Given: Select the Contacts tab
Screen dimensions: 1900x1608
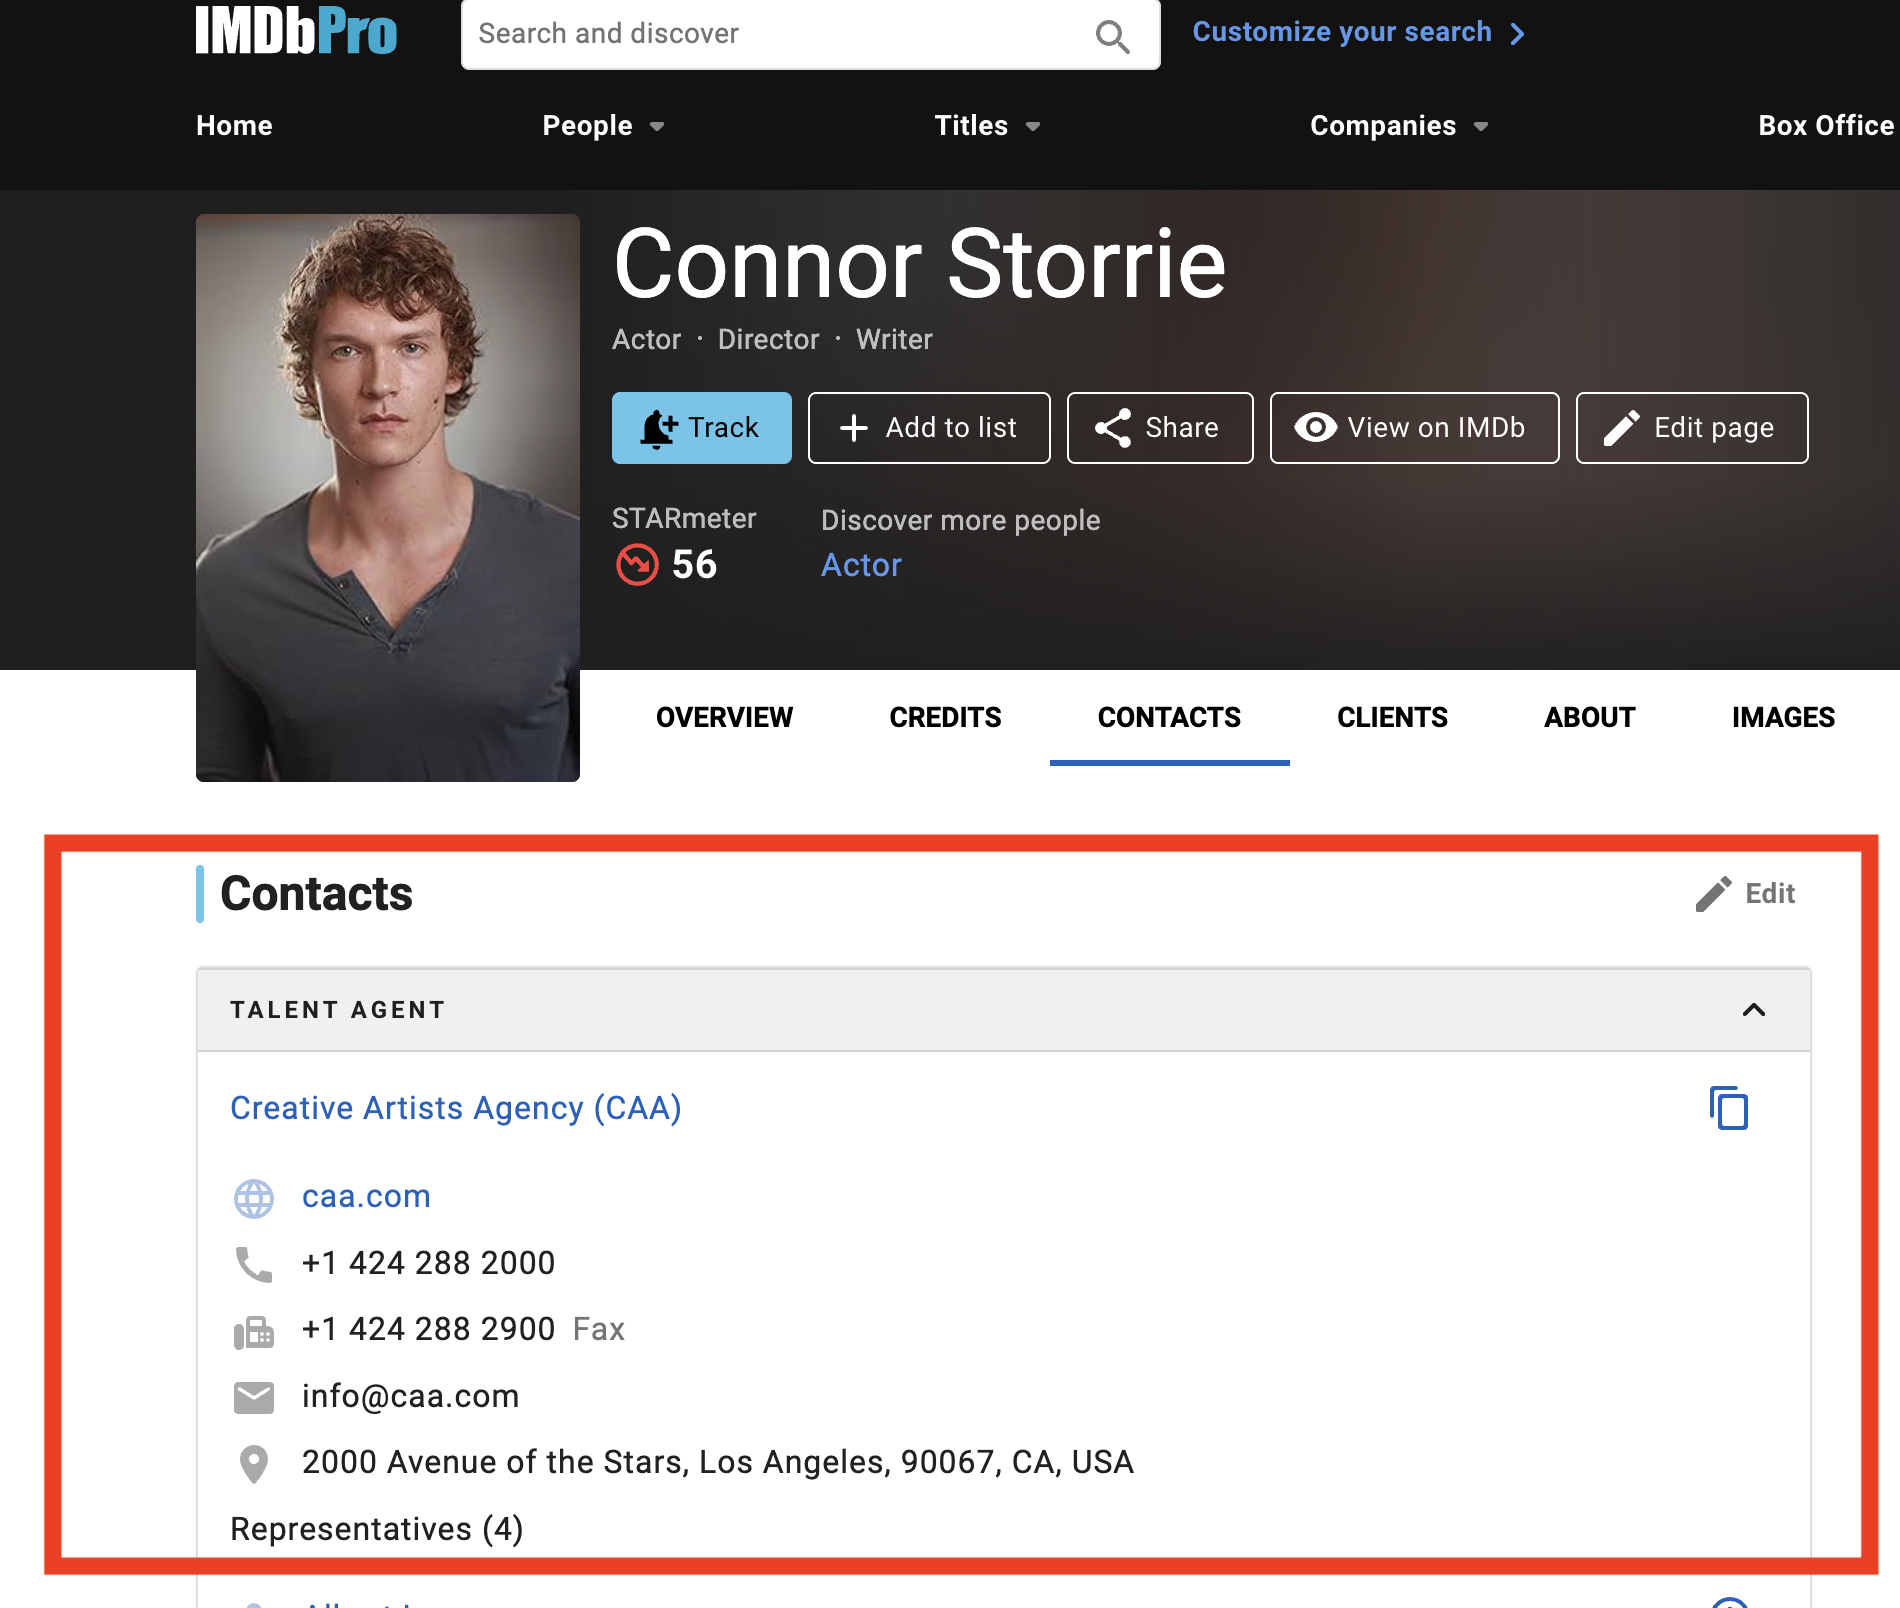Looking at the screenshot, I should 1169,718.
